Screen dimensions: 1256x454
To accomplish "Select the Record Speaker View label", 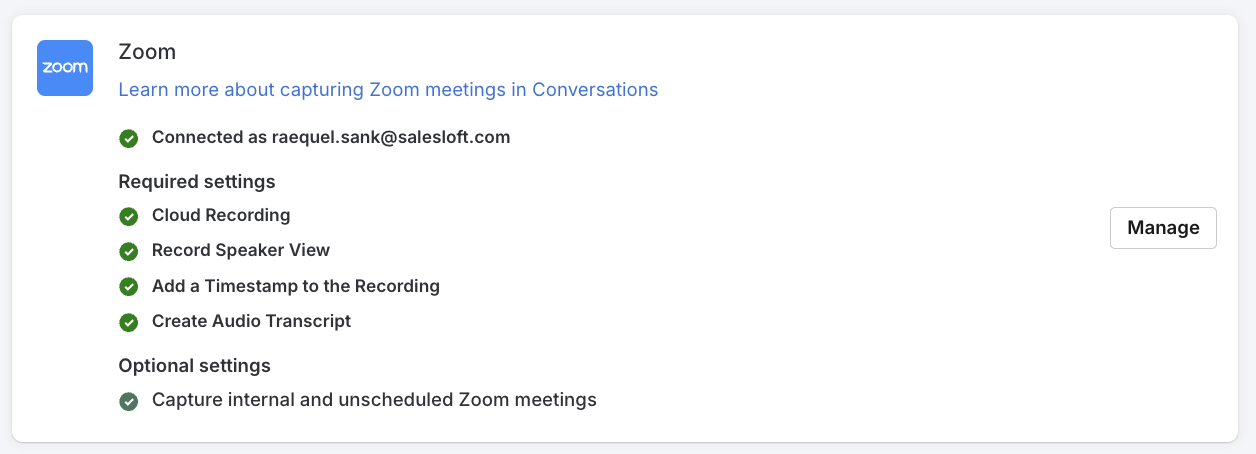I will [x=241, y=250].
